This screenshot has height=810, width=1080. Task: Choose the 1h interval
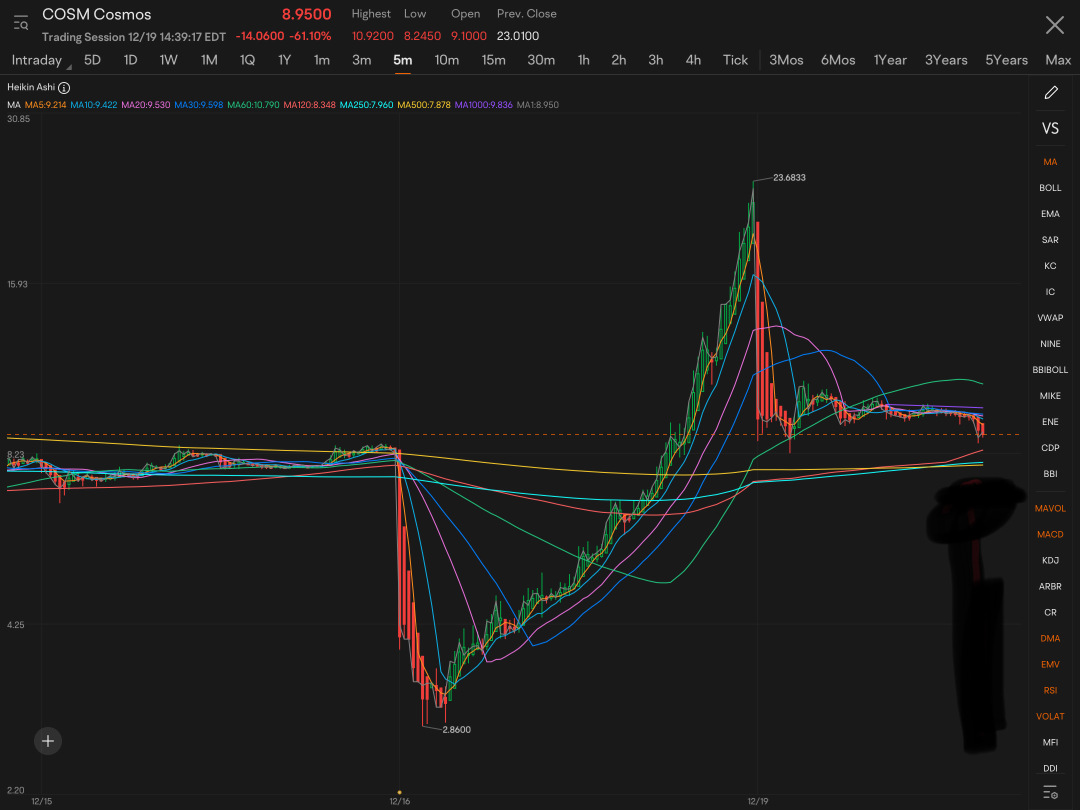(x=583, y=60)
